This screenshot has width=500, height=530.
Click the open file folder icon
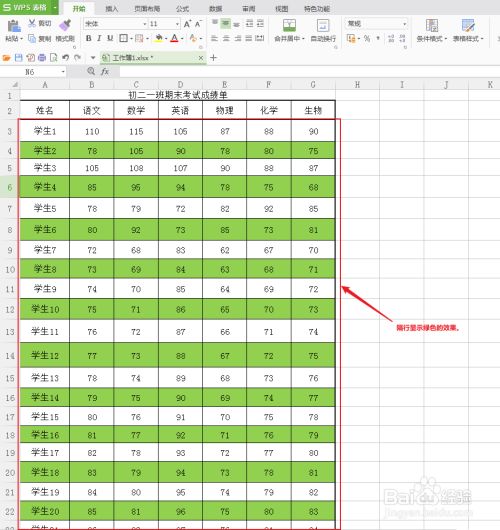(x=6, y=58)
